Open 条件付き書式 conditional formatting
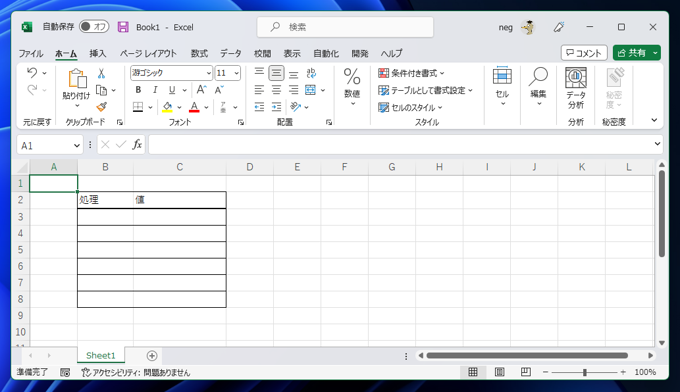 [411, 73]
